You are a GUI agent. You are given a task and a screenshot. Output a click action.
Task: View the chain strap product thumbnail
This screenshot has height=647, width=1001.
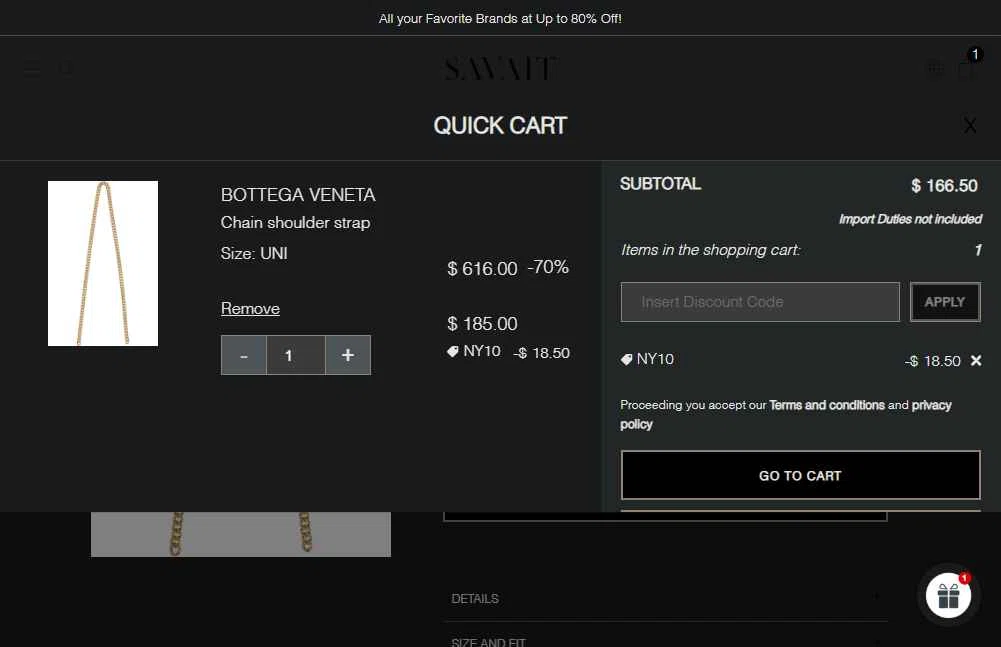pyautogui.click(x=103, y=263)
